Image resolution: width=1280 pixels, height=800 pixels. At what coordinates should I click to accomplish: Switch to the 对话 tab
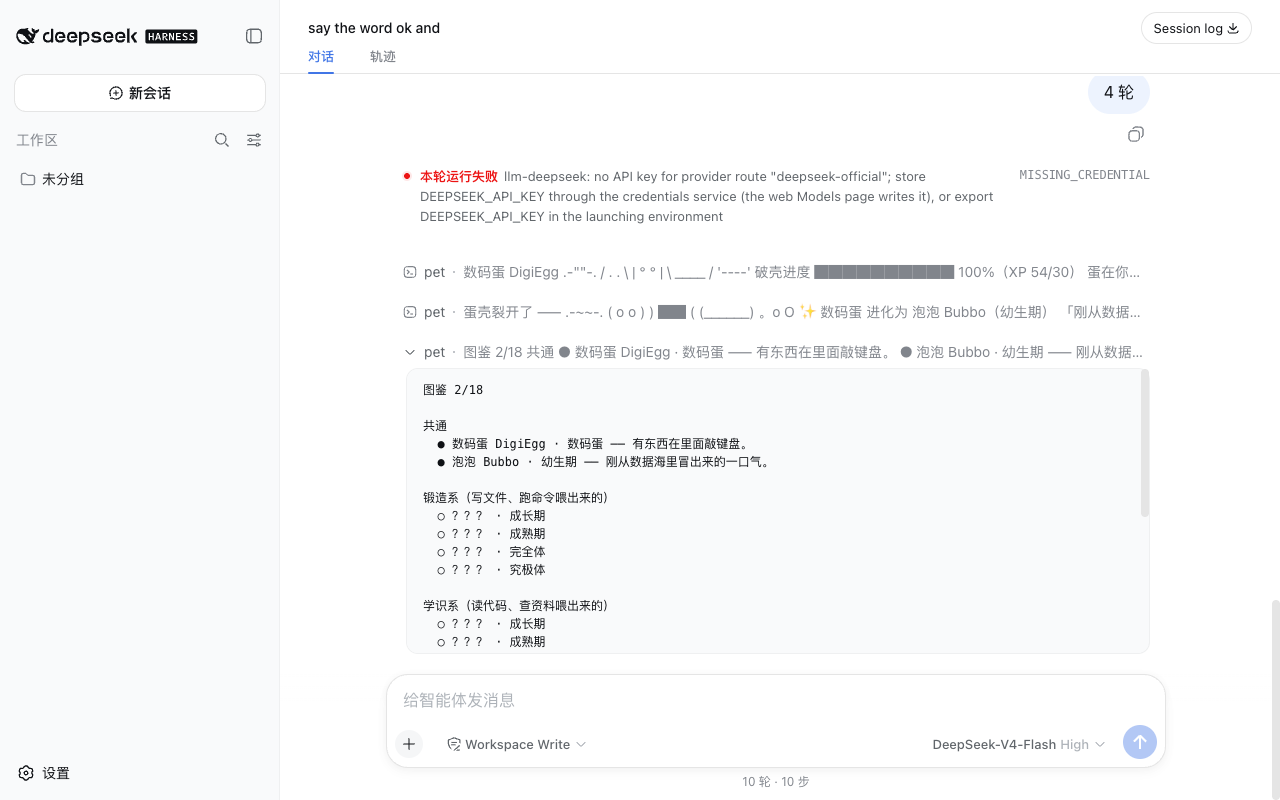321,56
